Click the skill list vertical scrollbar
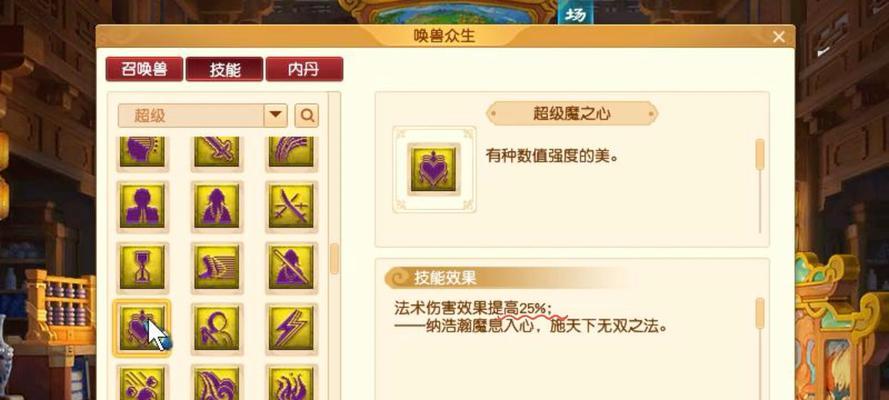This screenshot has height=400, width=889. pyautogui.click(x=335, y=258)
